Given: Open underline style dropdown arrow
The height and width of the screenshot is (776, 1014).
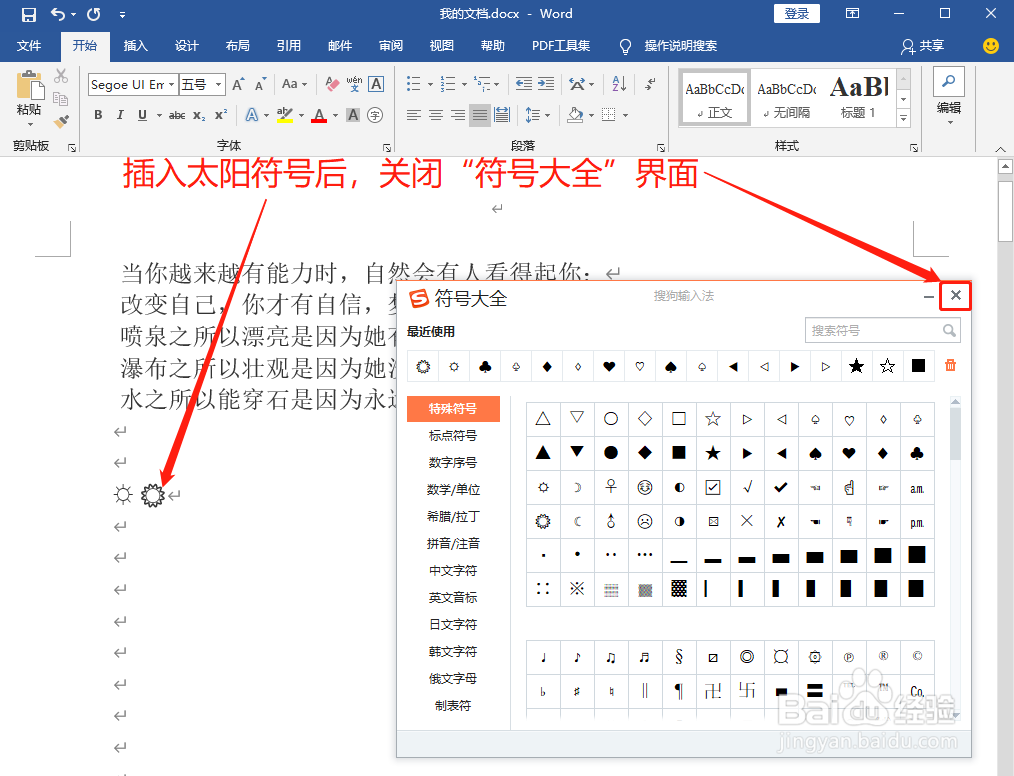Looking at the screenshot, I should 159,115.
